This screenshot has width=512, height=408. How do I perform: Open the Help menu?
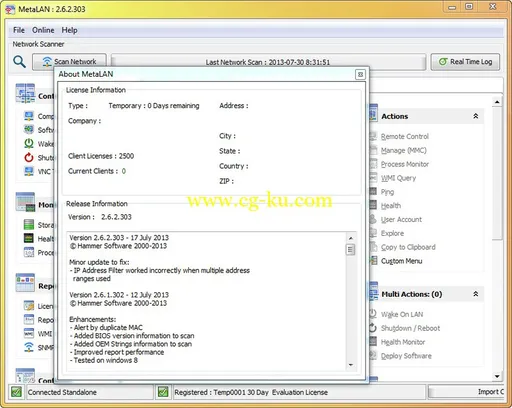69,30
